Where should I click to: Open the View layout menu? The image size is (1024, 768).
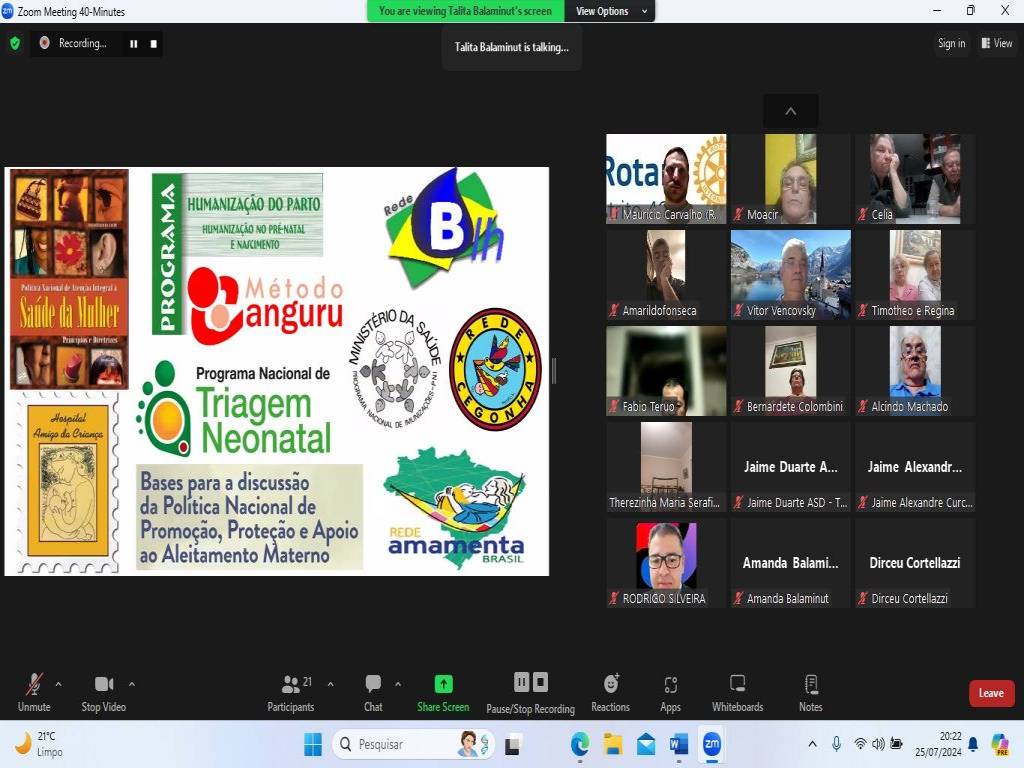(997, 43)
